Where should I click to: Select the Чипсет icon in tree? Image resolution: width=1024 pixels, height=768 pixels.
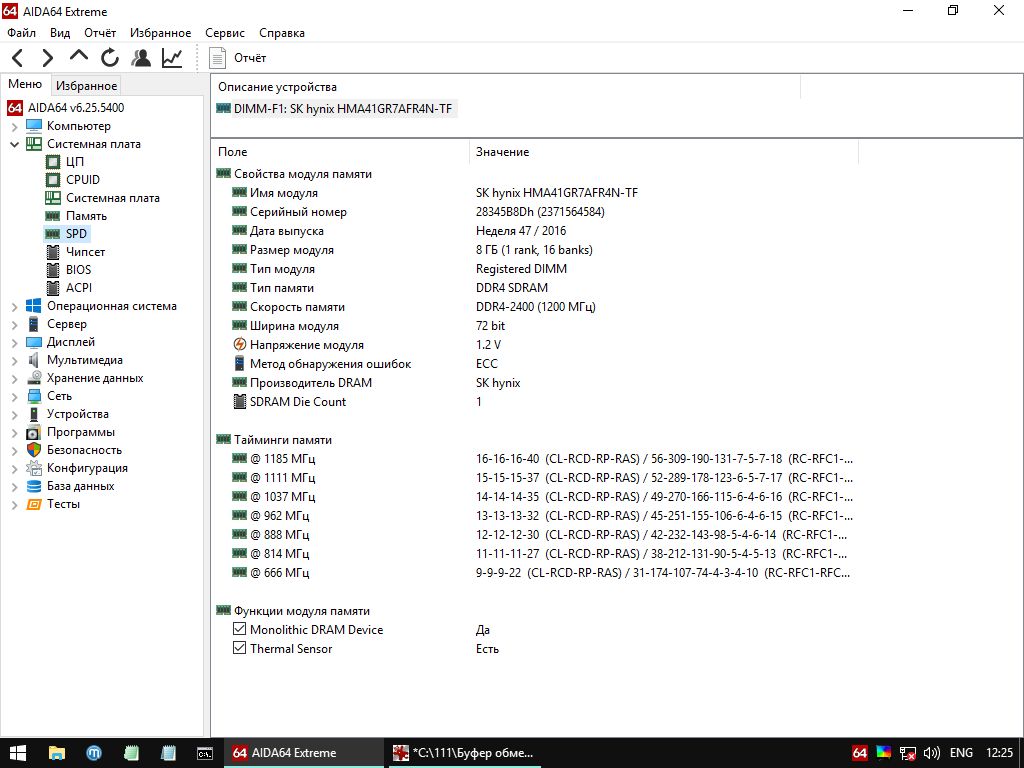coord(53,252)
